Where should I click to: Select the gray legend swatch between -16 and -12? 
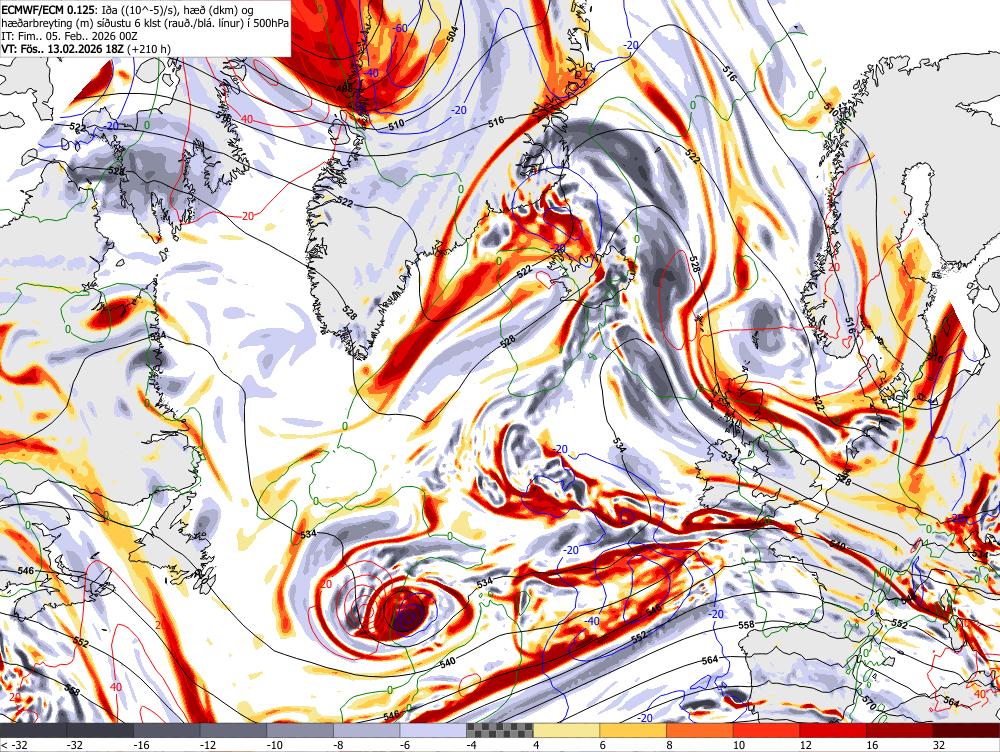pyautogui.click(x=166, y=730)
